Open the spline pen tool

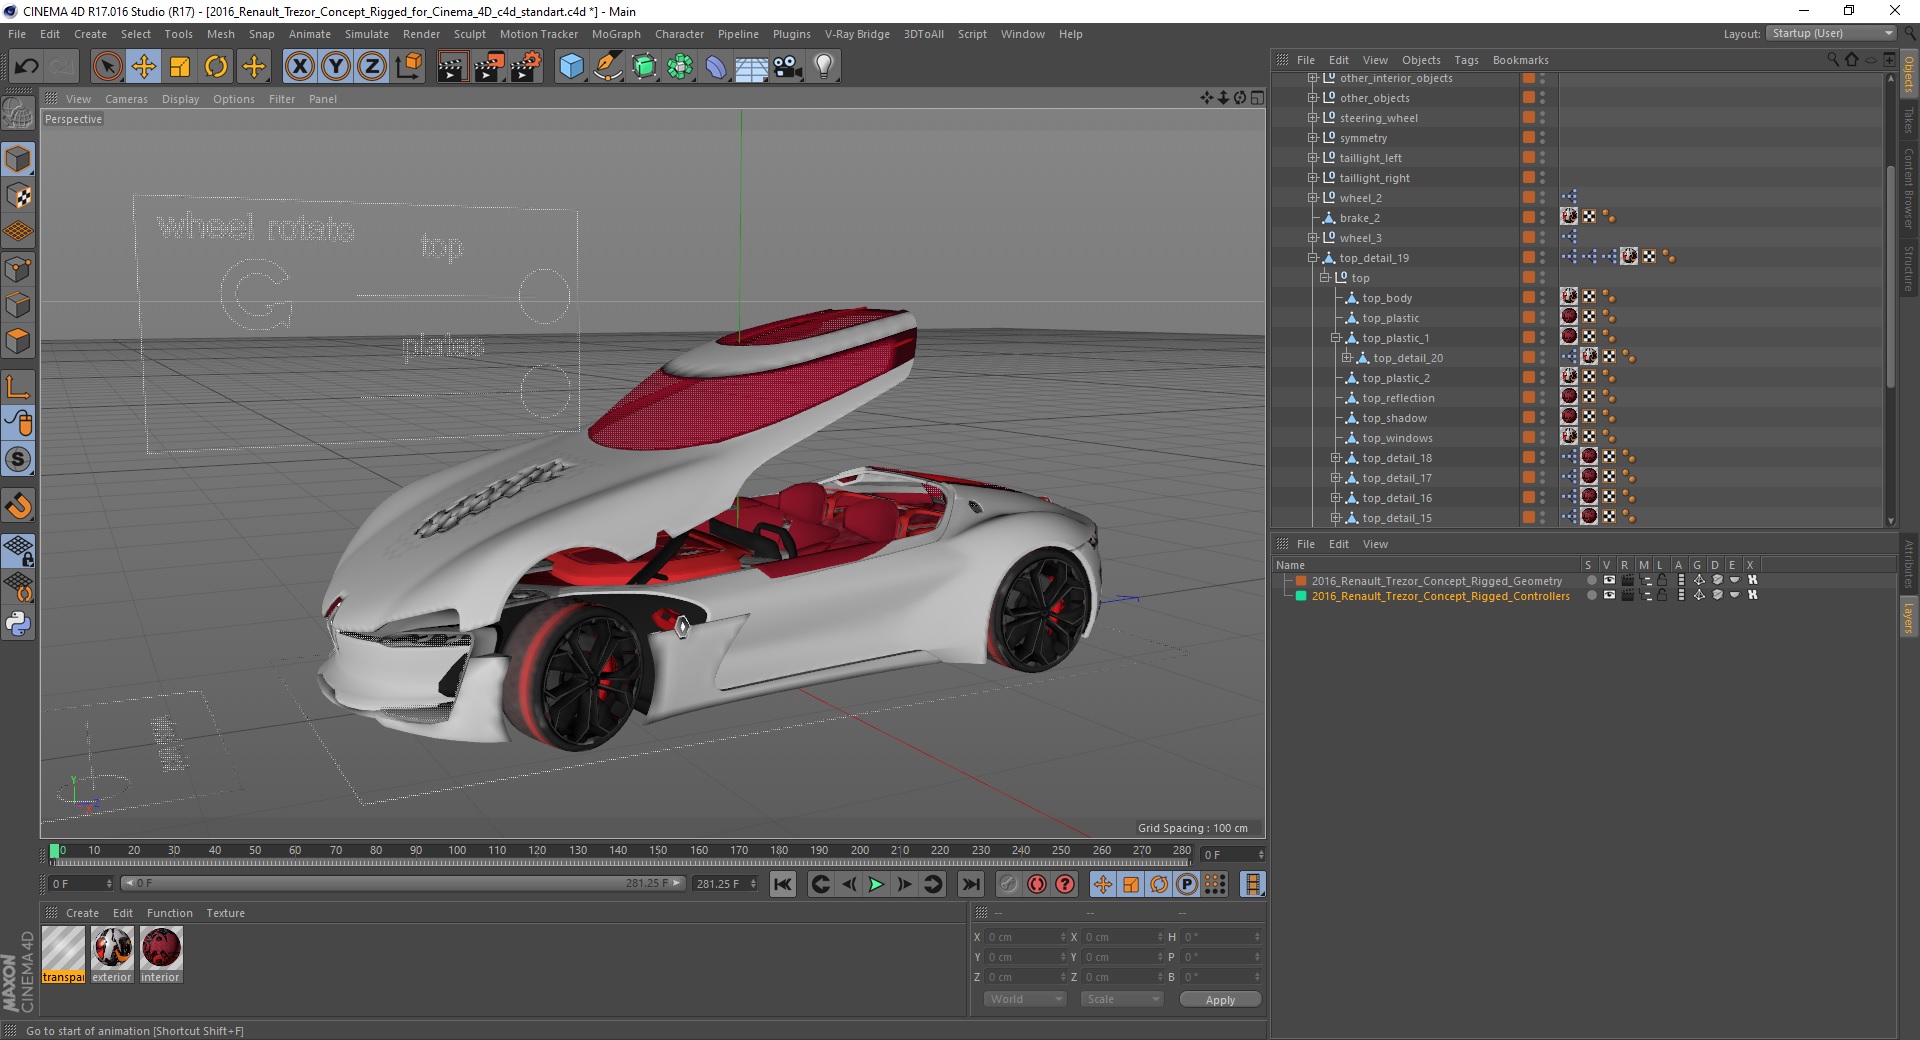607,67
